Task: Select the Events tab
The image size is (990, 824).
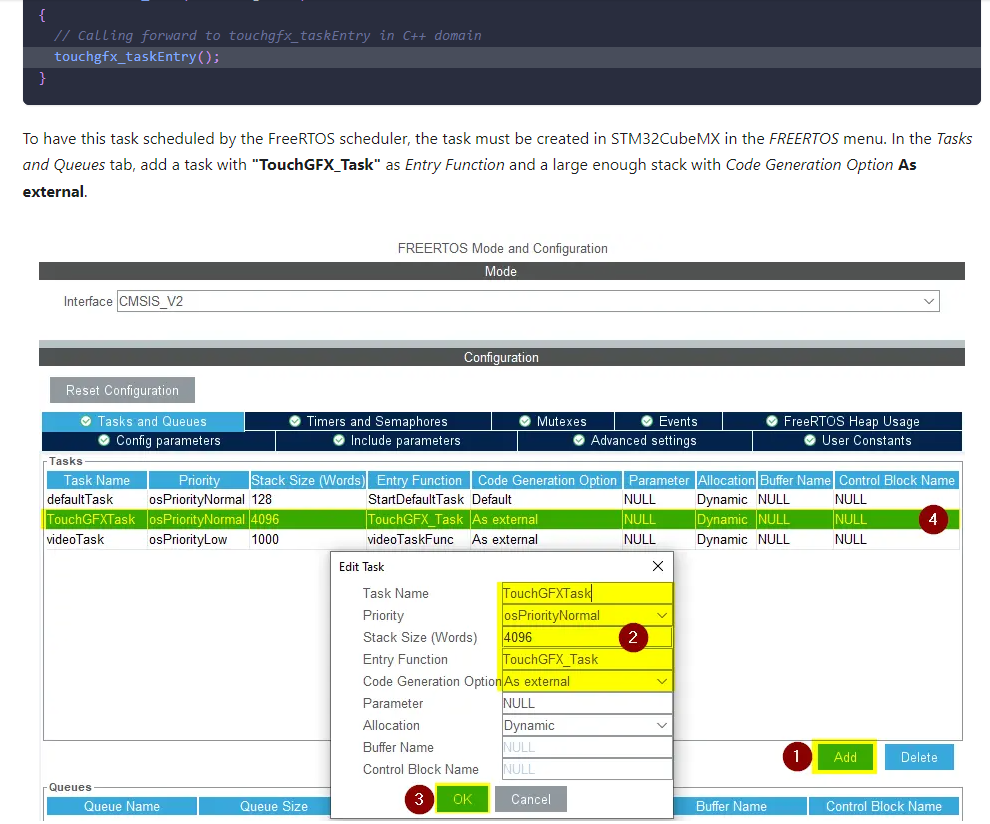Action: pos(669,421)
